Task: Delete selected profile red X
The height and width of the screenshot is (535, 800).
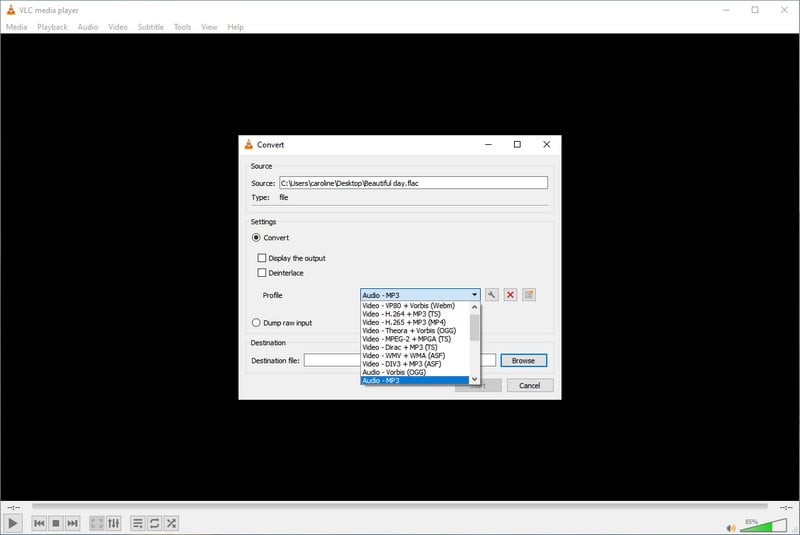Action: coord(510,295)
